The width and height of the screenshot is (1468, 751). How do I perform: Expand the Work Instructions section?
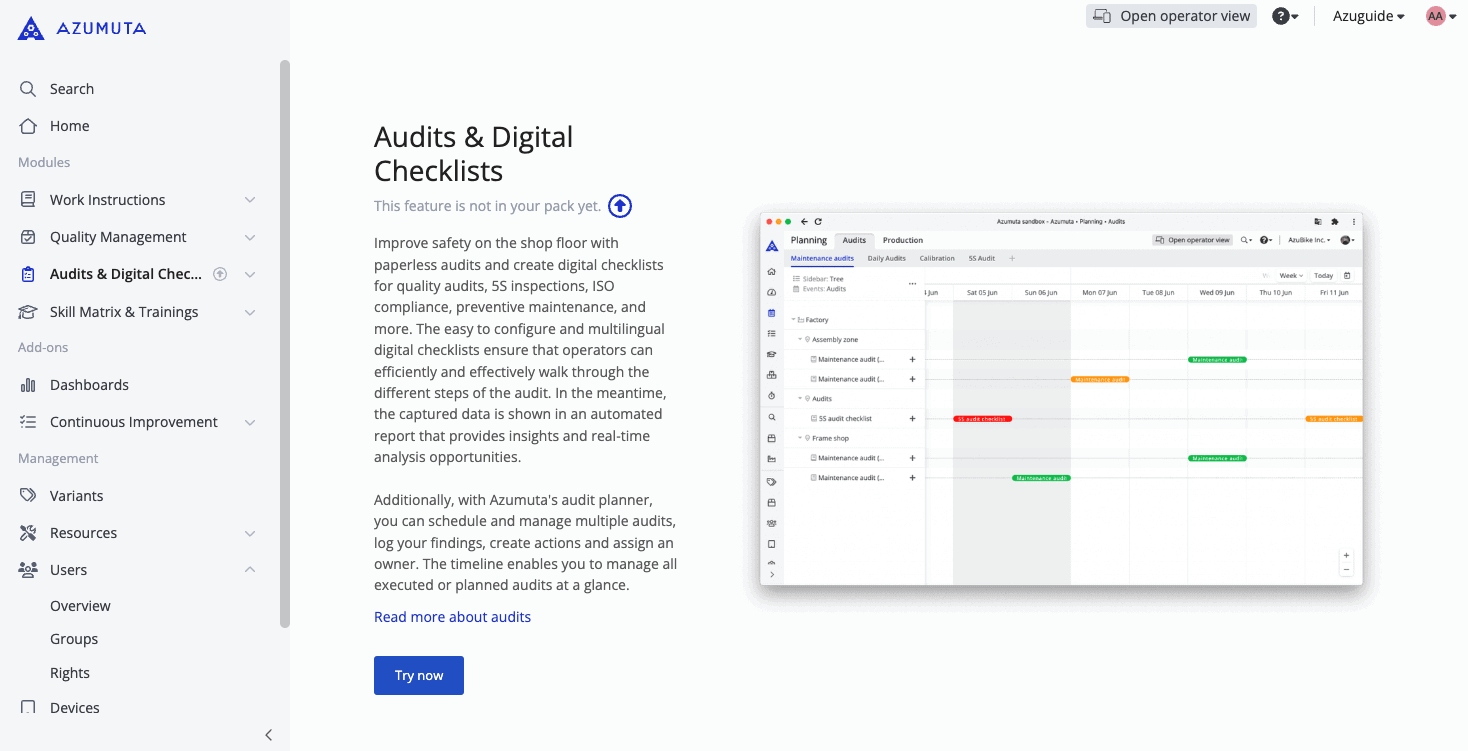coord(250,200)
